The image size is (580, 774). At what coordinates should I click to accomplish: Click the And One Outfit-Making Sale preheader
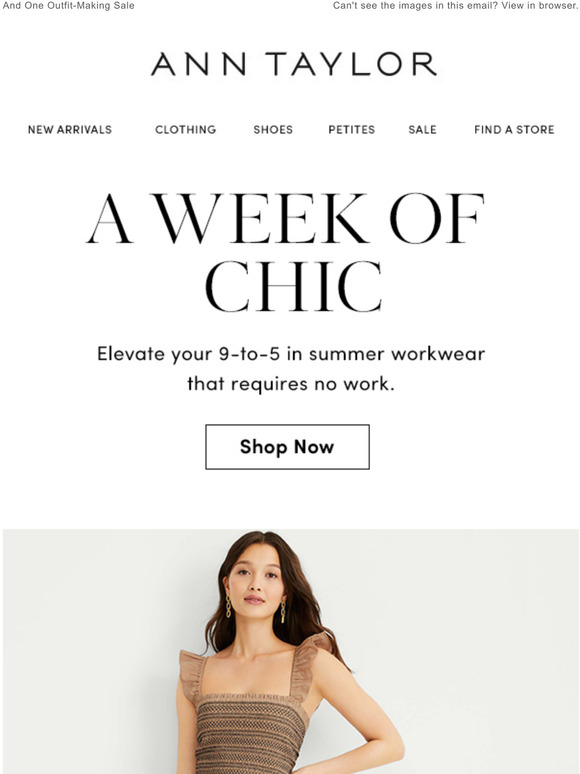(x=69, y=6)
